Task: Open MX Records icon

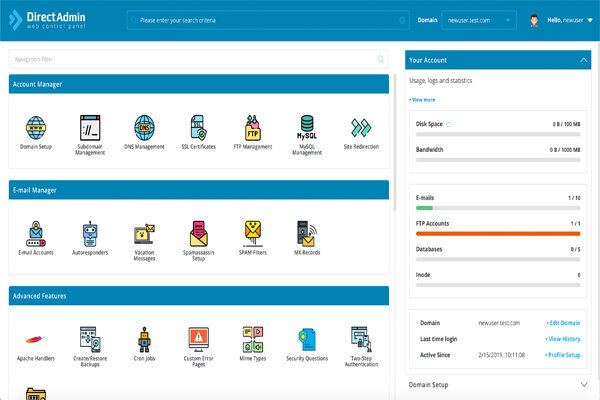Action: coord(306,234)
